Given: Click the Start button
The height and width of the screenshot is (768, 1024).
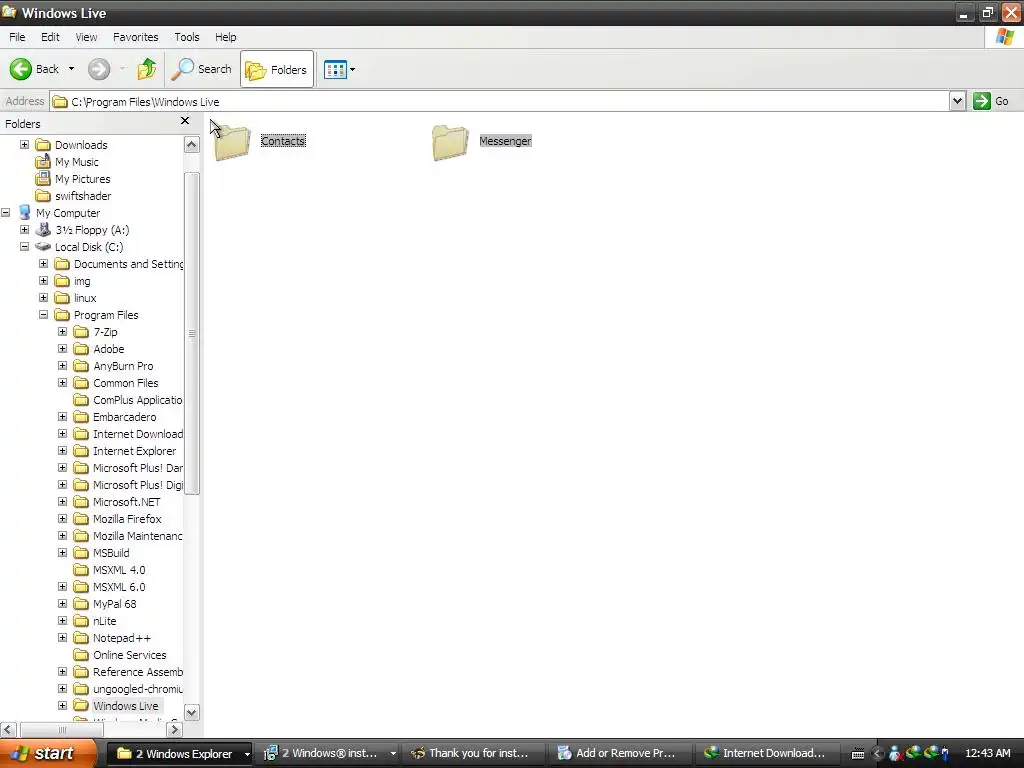Looking at the screenshot, I should point(48,753).
